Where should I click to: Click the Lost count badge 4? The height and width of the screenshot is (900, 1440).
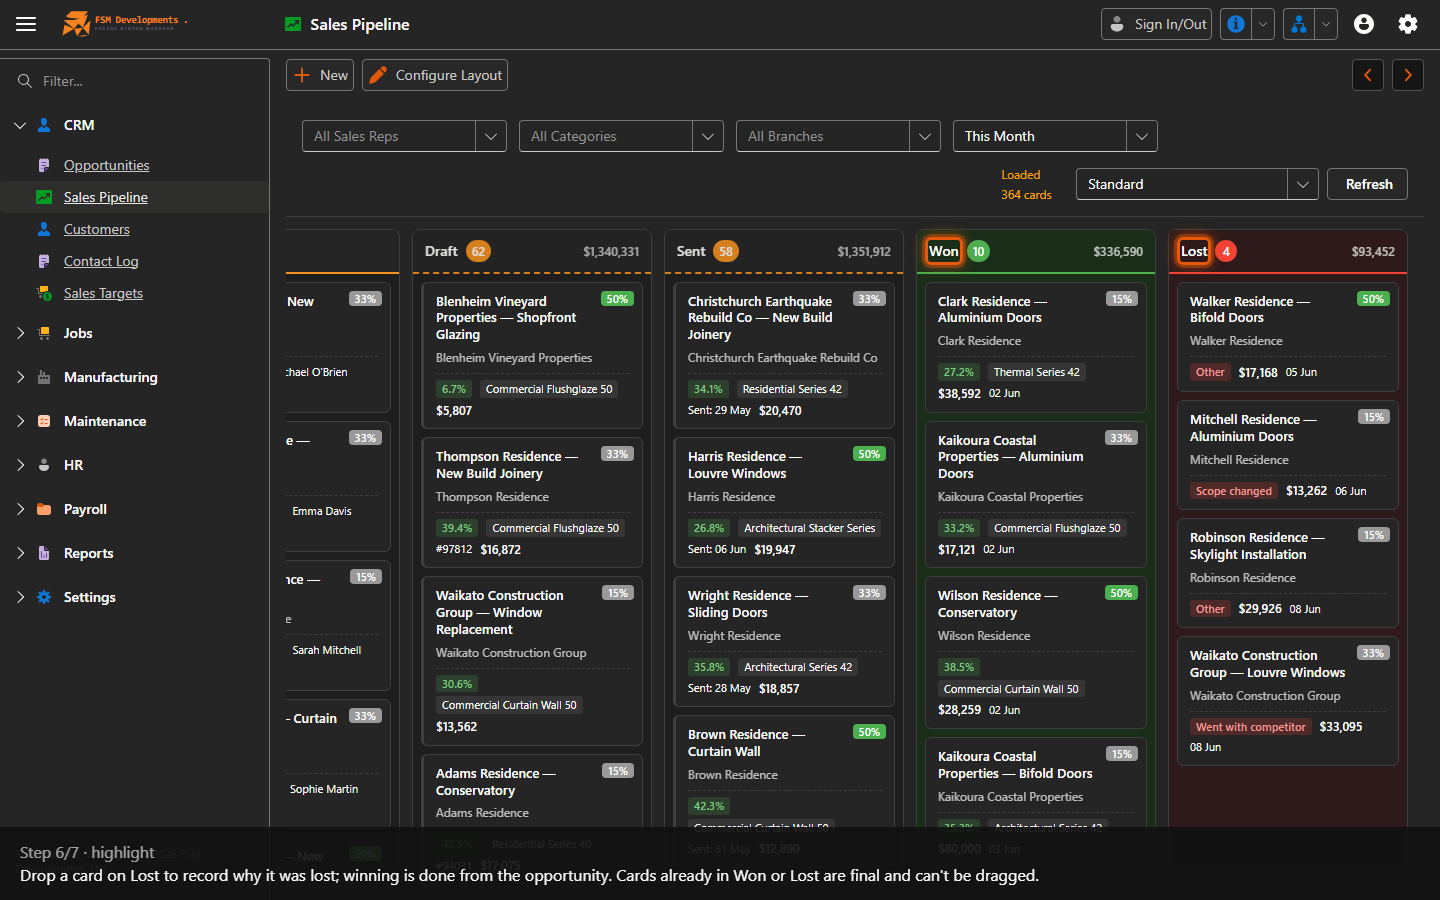(1226, 251)
